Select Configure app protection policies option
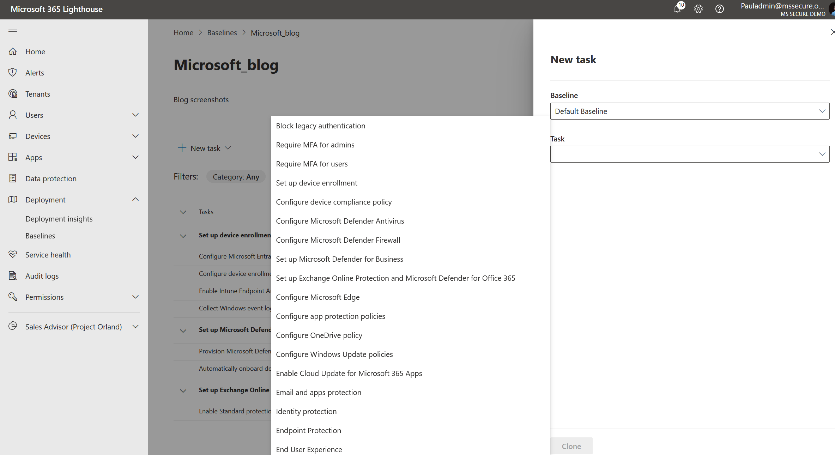835x455 pixels. 410,316
